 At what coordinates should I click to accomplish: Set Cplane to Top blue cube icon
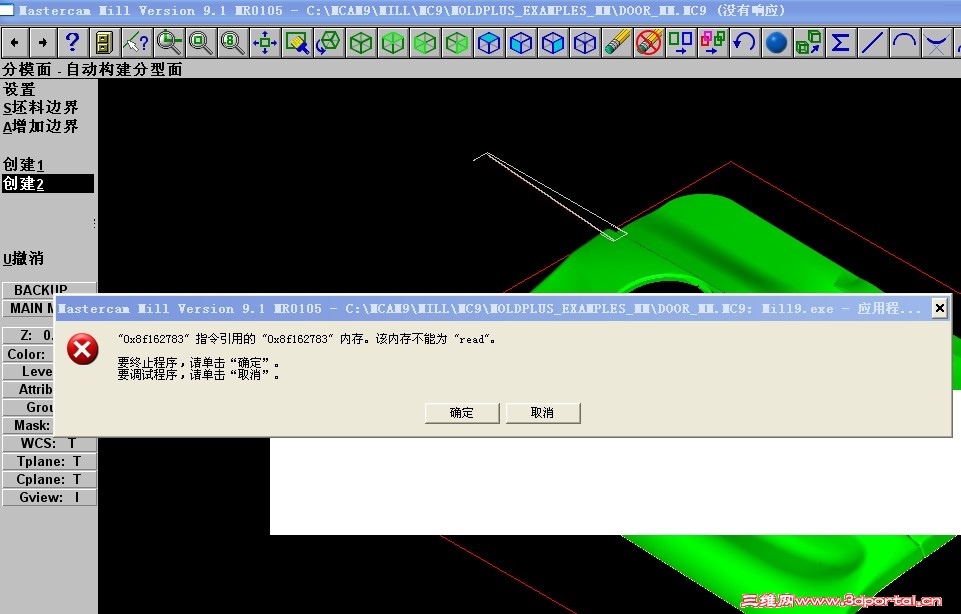pos(488,42)
